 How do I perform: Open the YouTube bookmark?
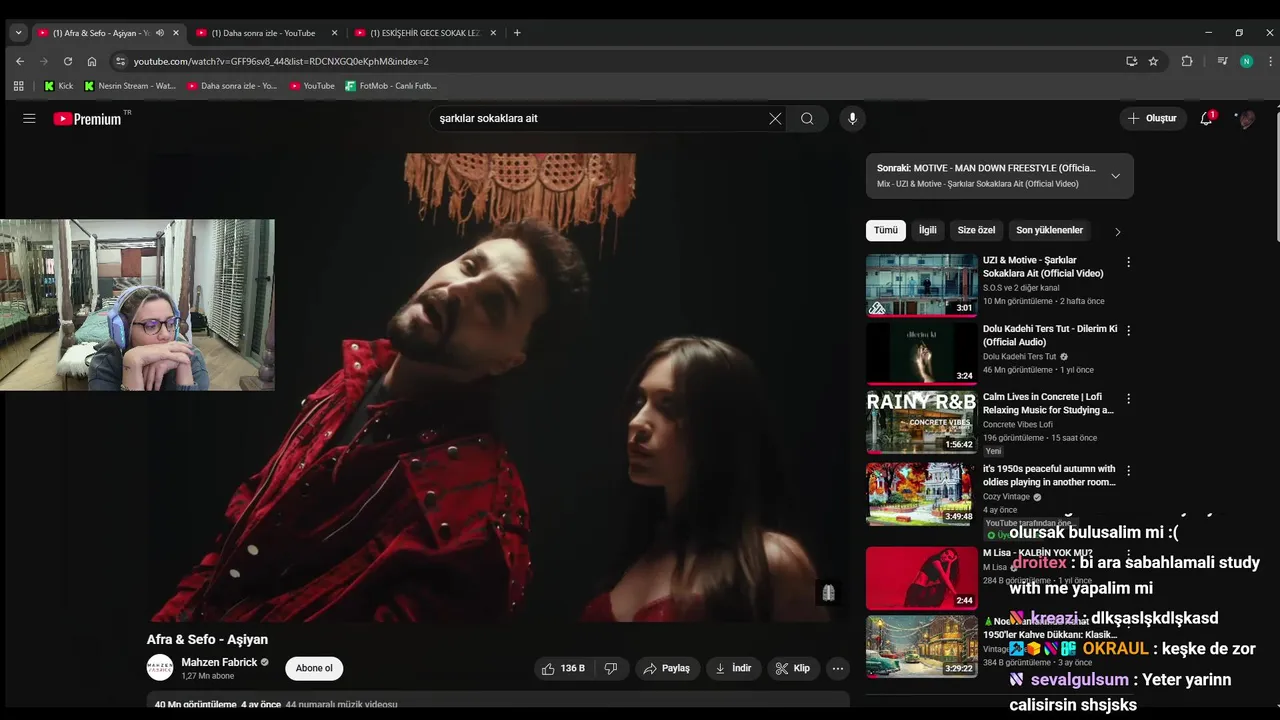point(312,86)
